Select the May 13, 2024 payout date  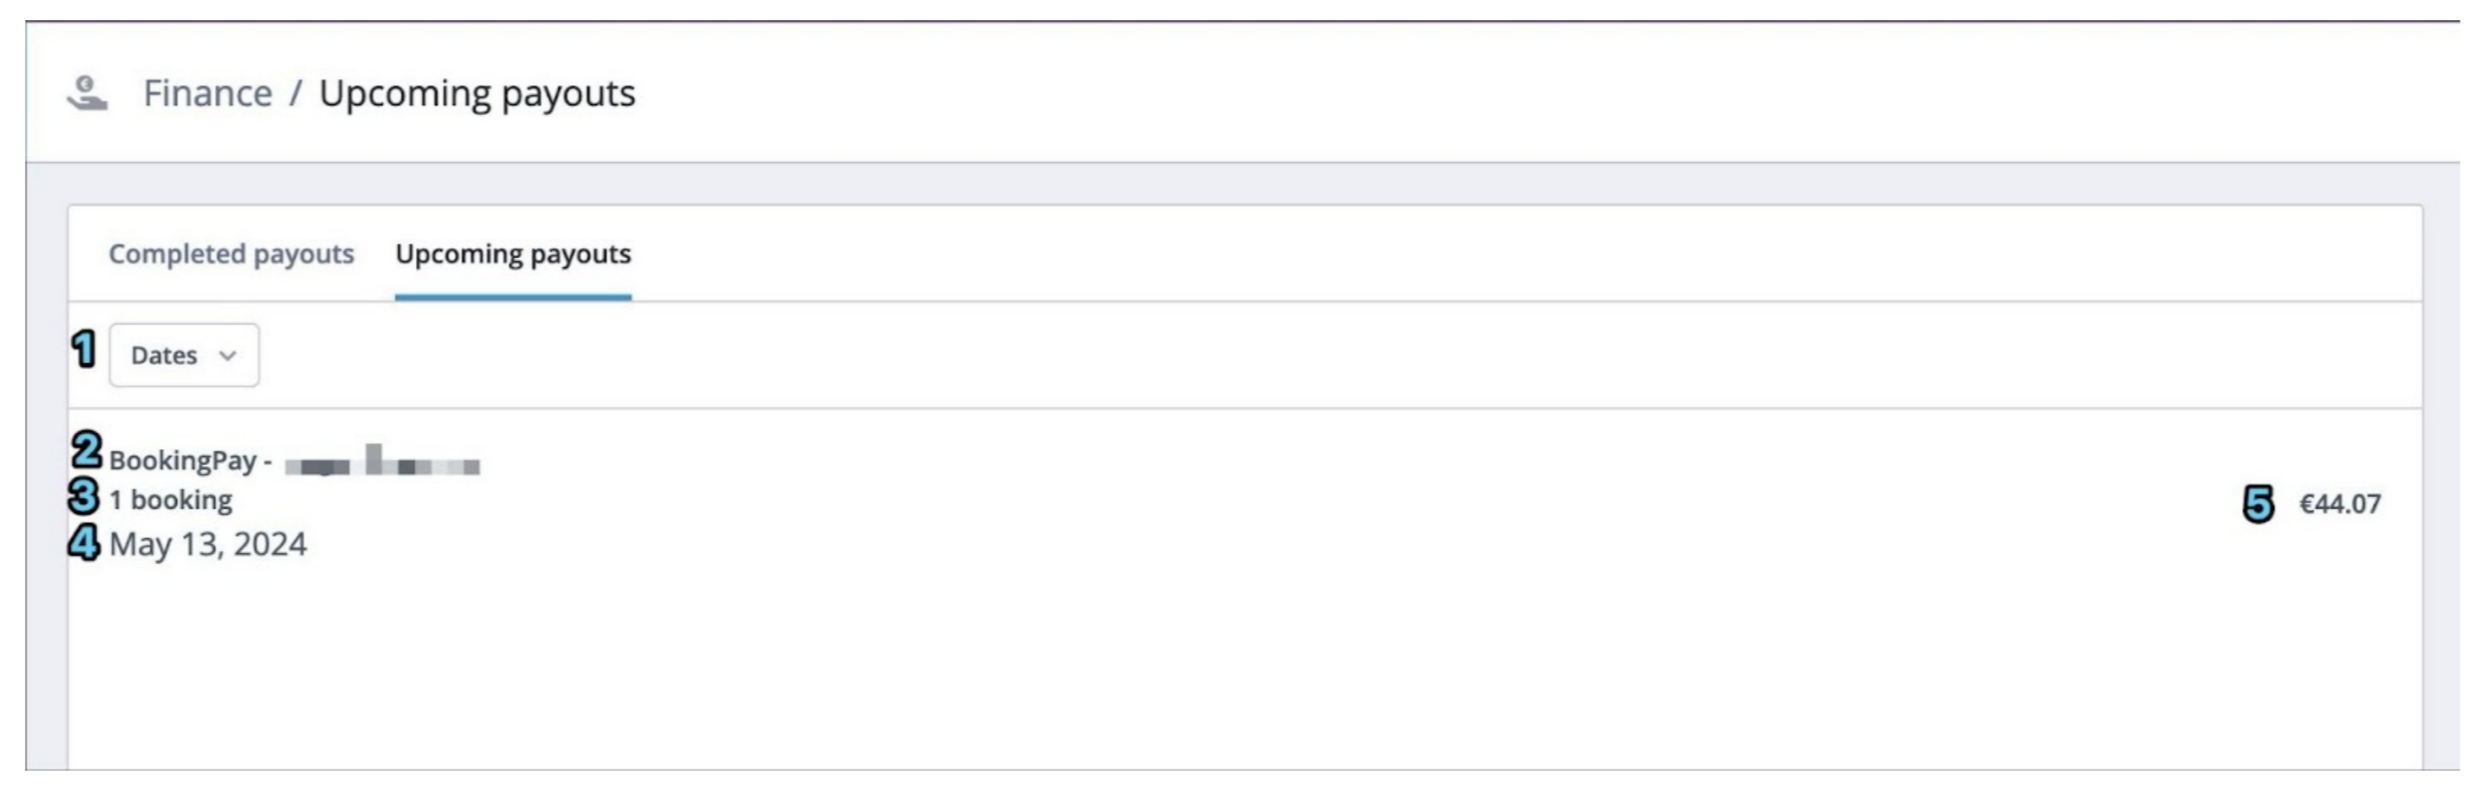207,545
